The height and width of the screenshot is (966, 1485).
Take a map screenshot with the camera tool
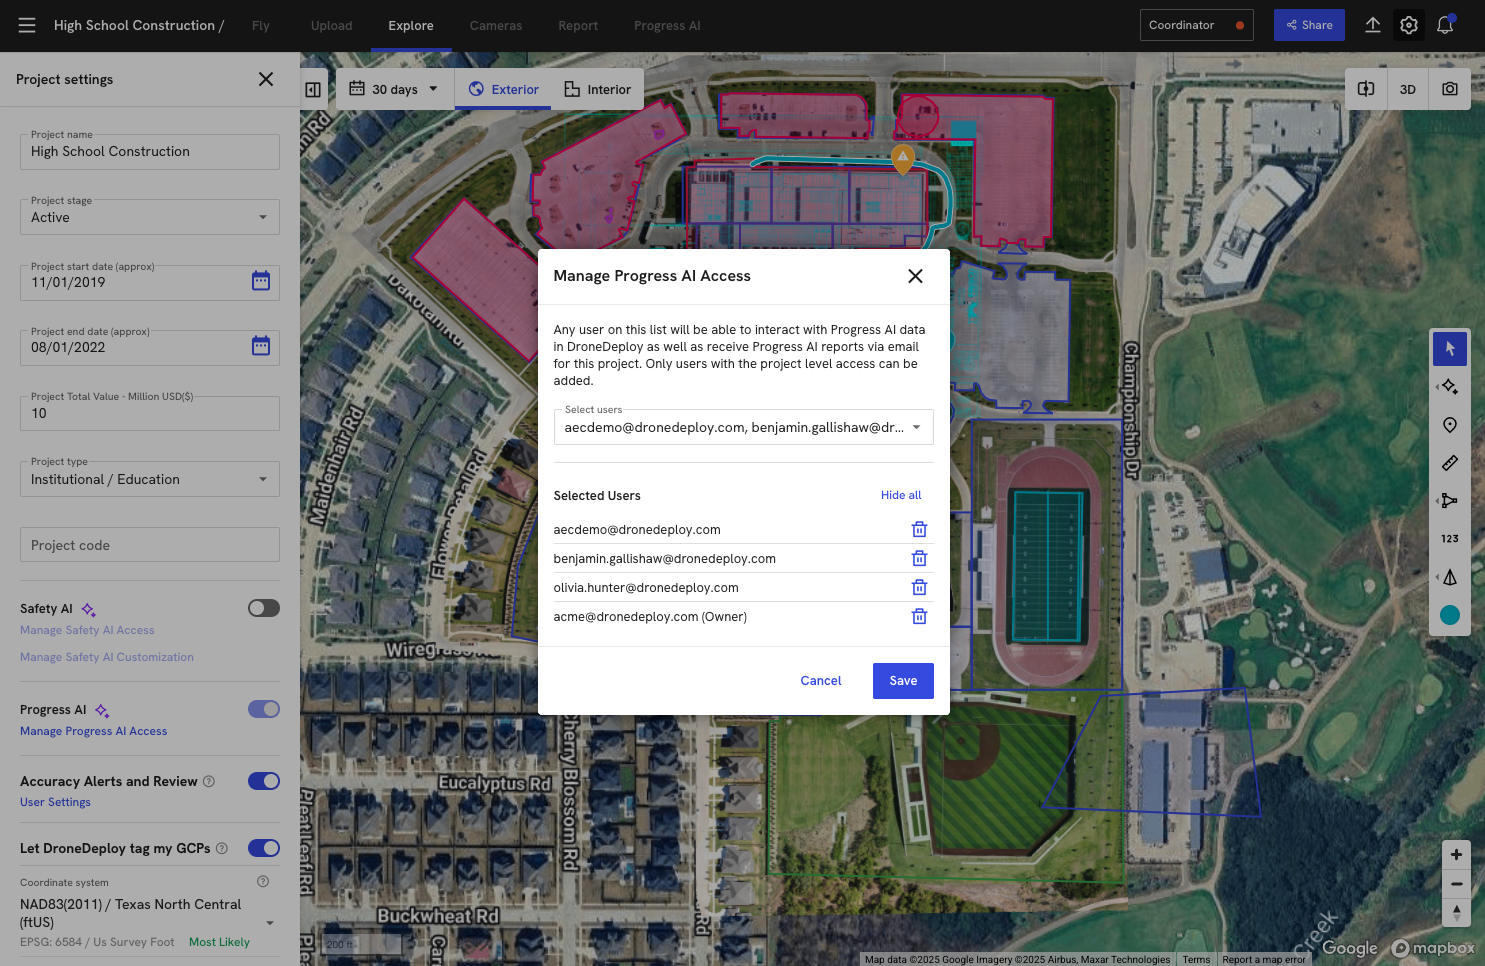click(1450, 89)
